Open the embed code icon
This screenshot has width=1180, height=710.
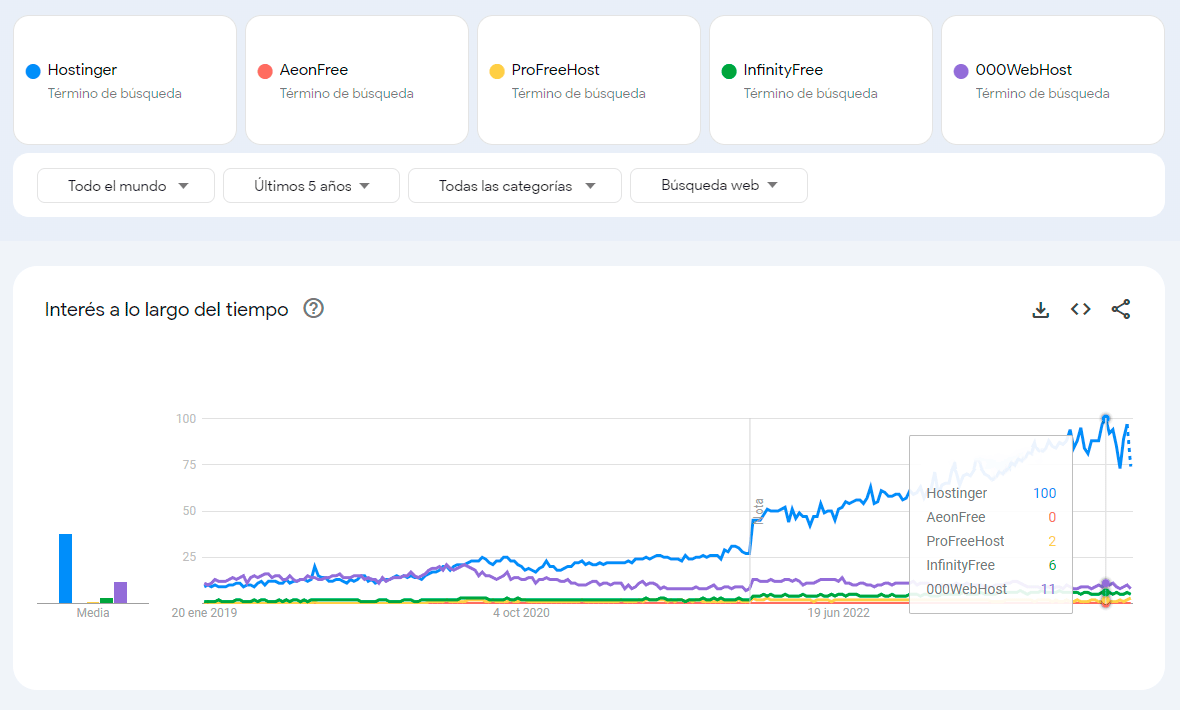click(1081, 309)
